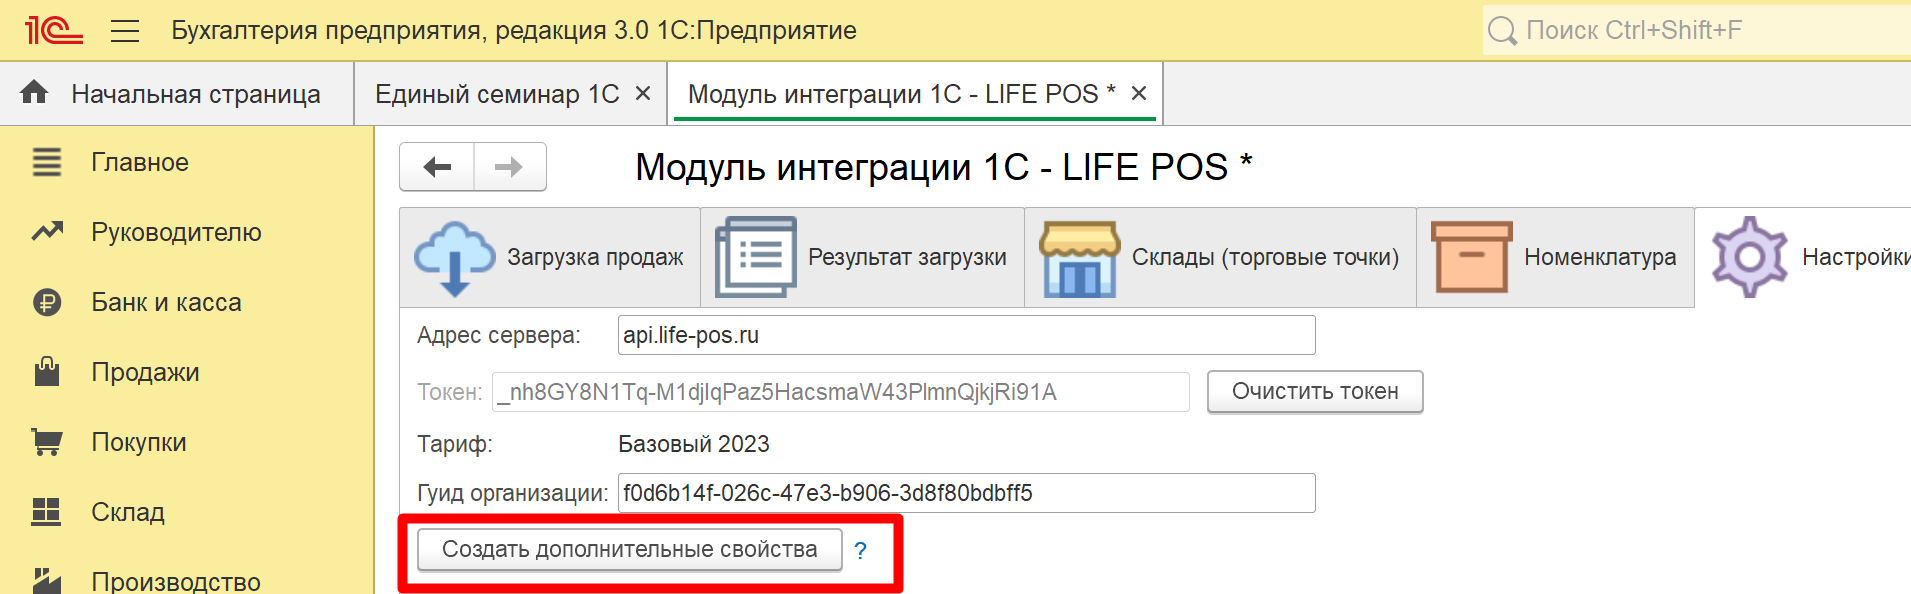Click the Главное section icon
1911x594 pixels.
pos(47,162)
